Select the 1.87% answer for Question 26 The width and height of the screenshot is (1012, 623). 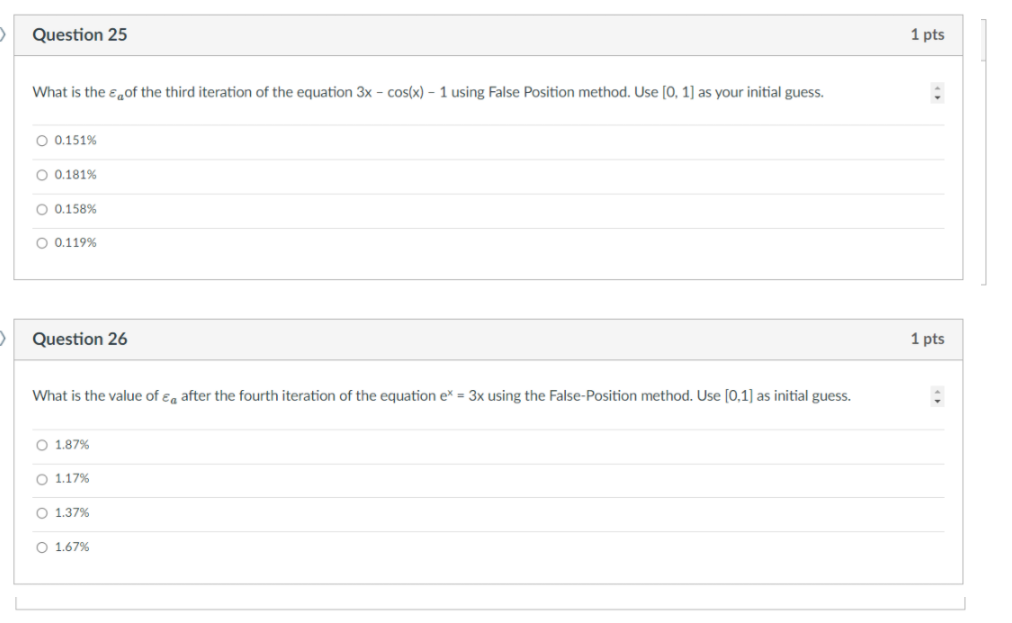[42, 445]
